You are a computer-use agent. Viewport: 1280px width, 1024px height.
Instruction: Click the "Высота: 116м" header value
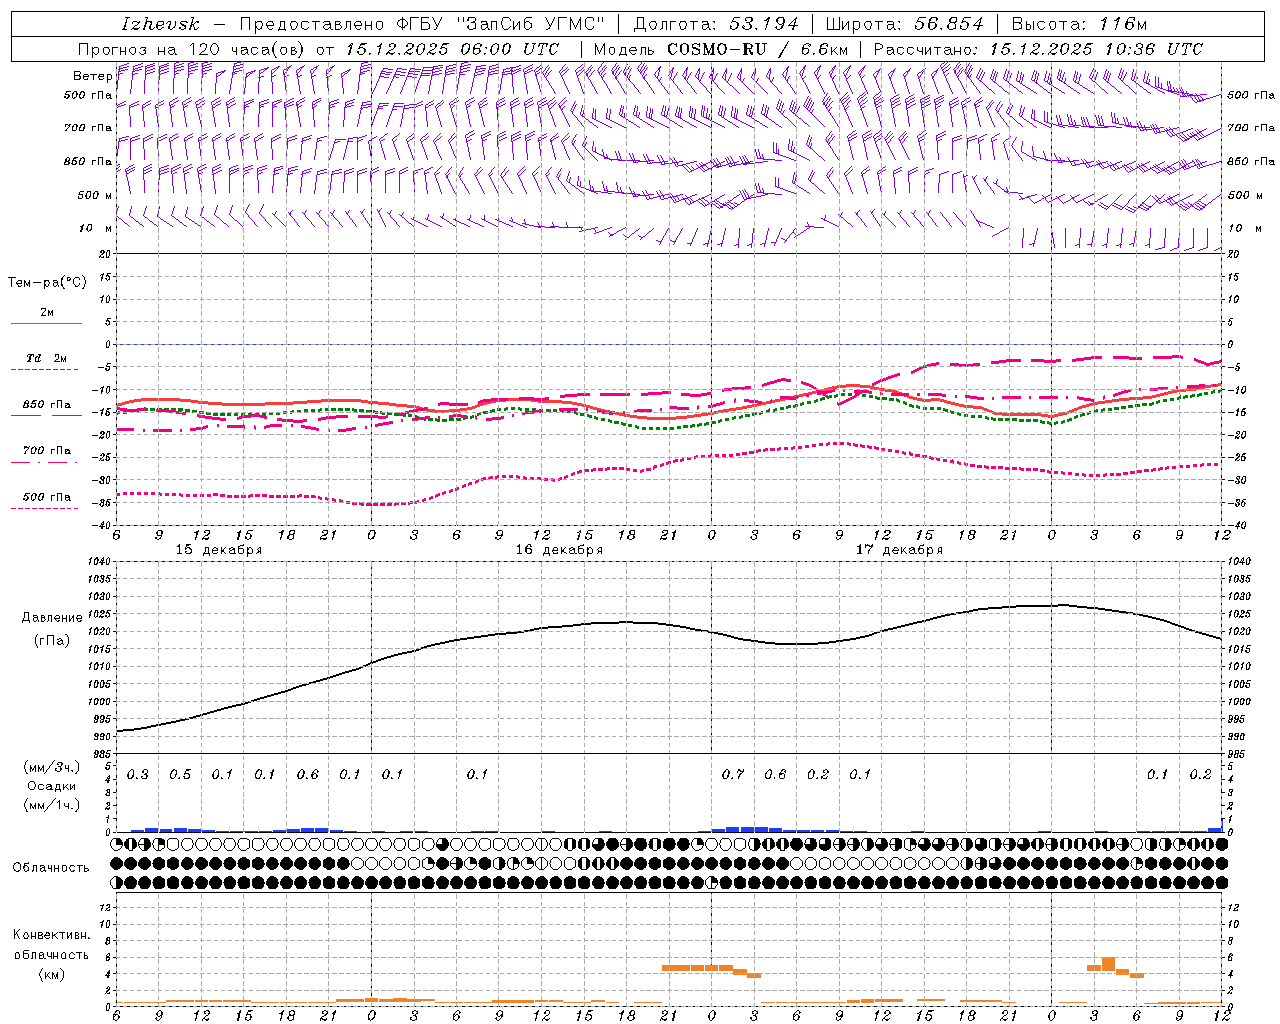coord(1079,24)
